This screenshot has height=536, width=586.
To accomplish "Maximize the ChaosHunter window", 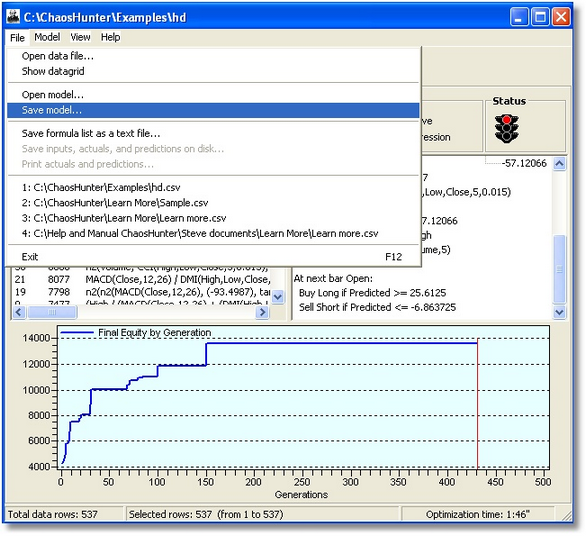I will pyautogui.click(x=540, y=17).
